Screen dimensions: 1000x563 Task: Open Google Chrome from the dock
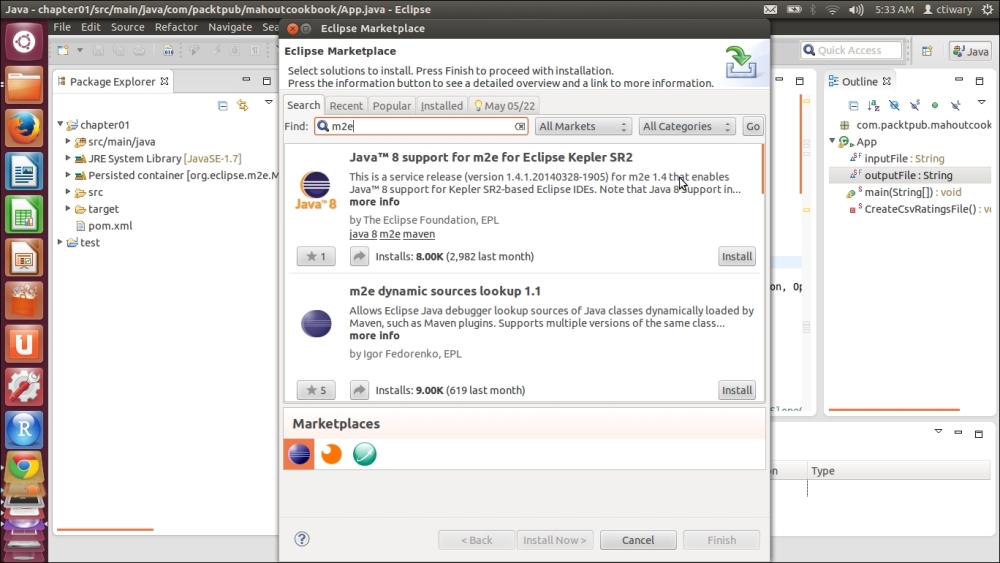click(x=24, y=467)
